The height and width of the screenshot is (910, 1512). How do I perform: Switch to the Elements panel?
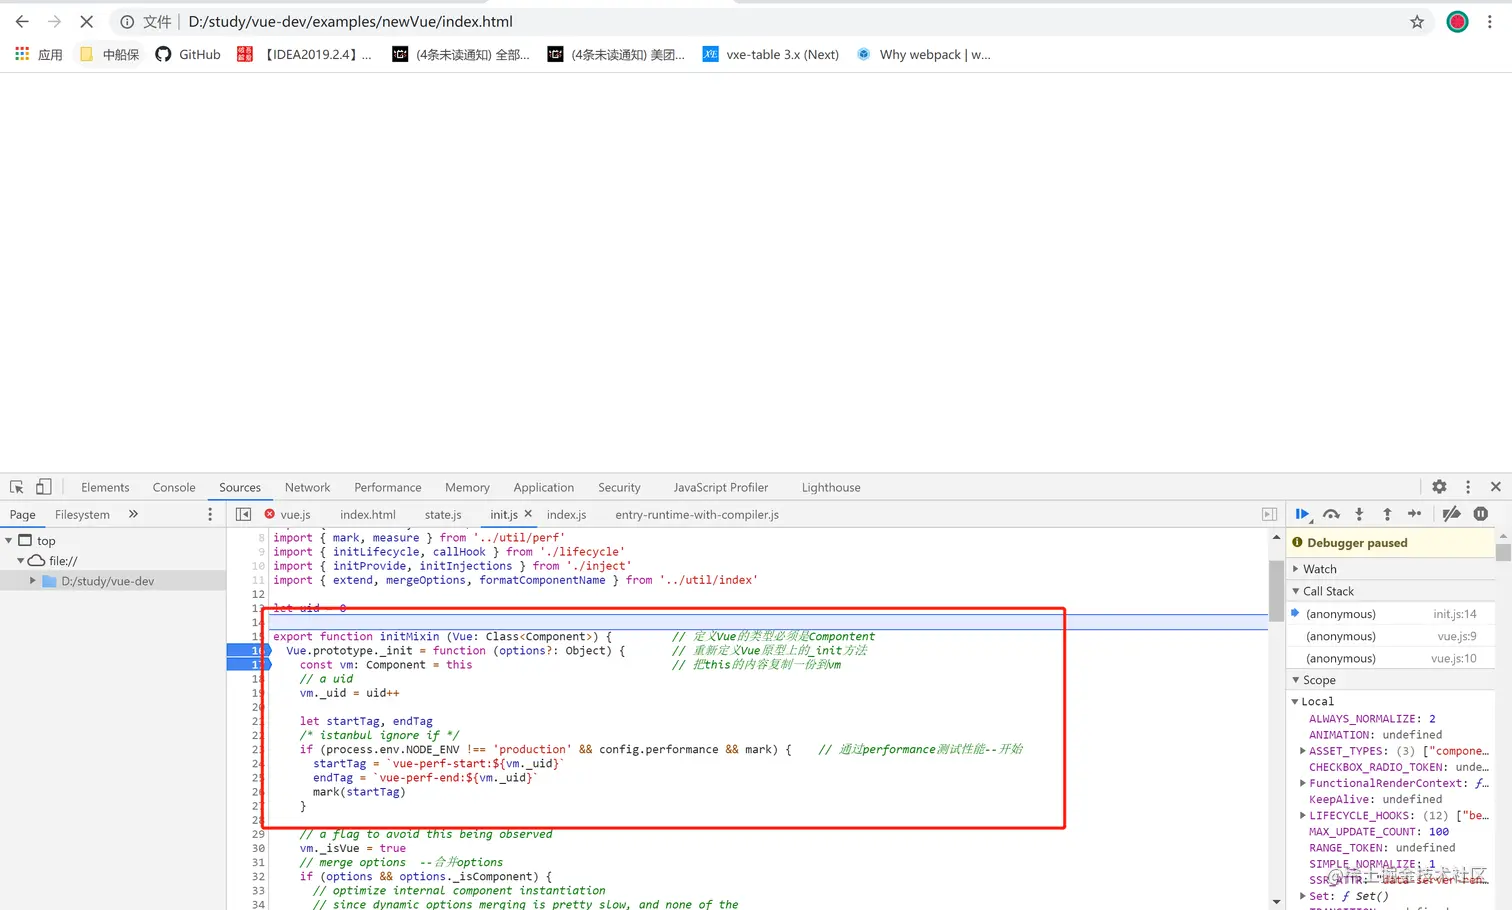click(105, 487)
